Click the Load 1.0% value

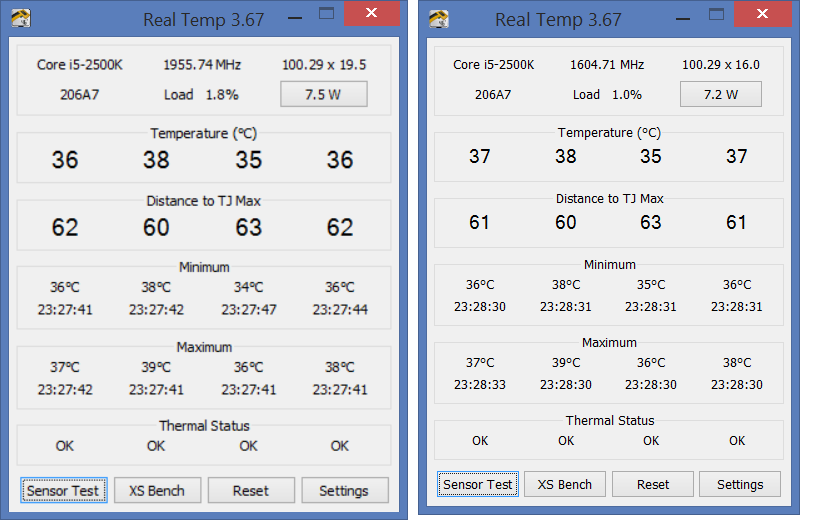point(607,94)
